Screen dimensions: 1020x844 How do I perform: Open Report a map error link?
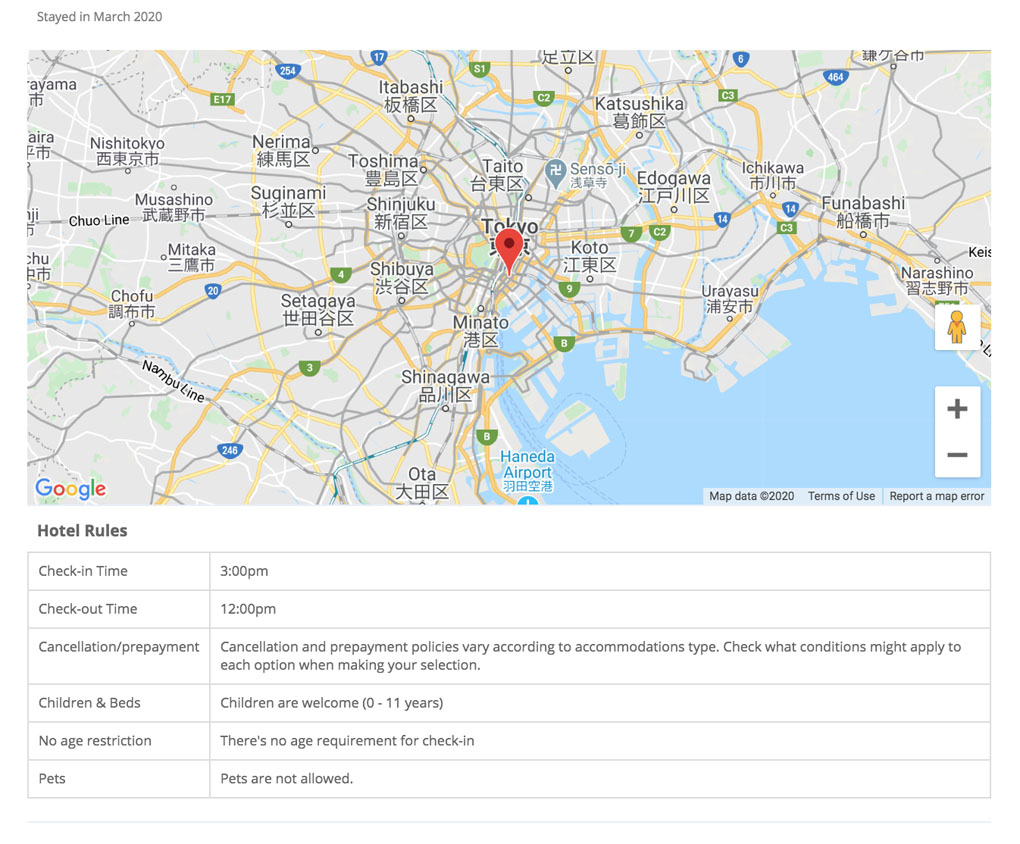pos(937,496)
